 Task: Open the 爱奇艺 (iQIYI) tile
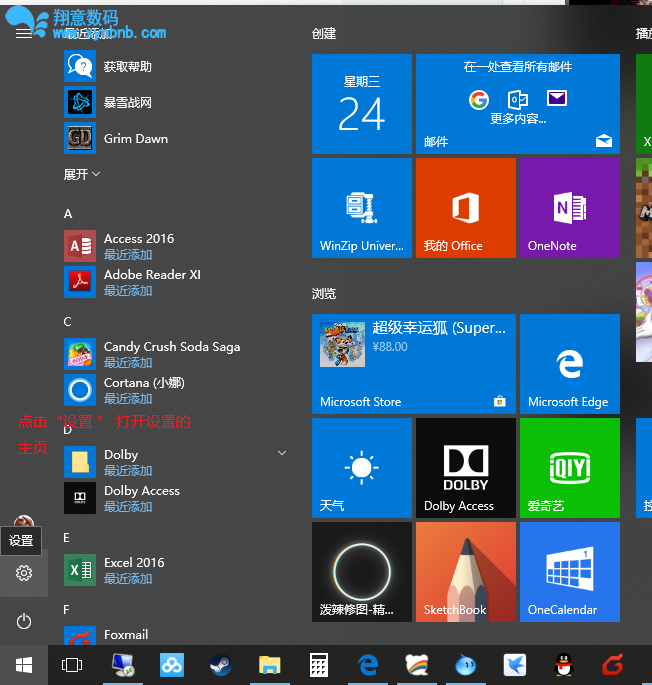570,468
